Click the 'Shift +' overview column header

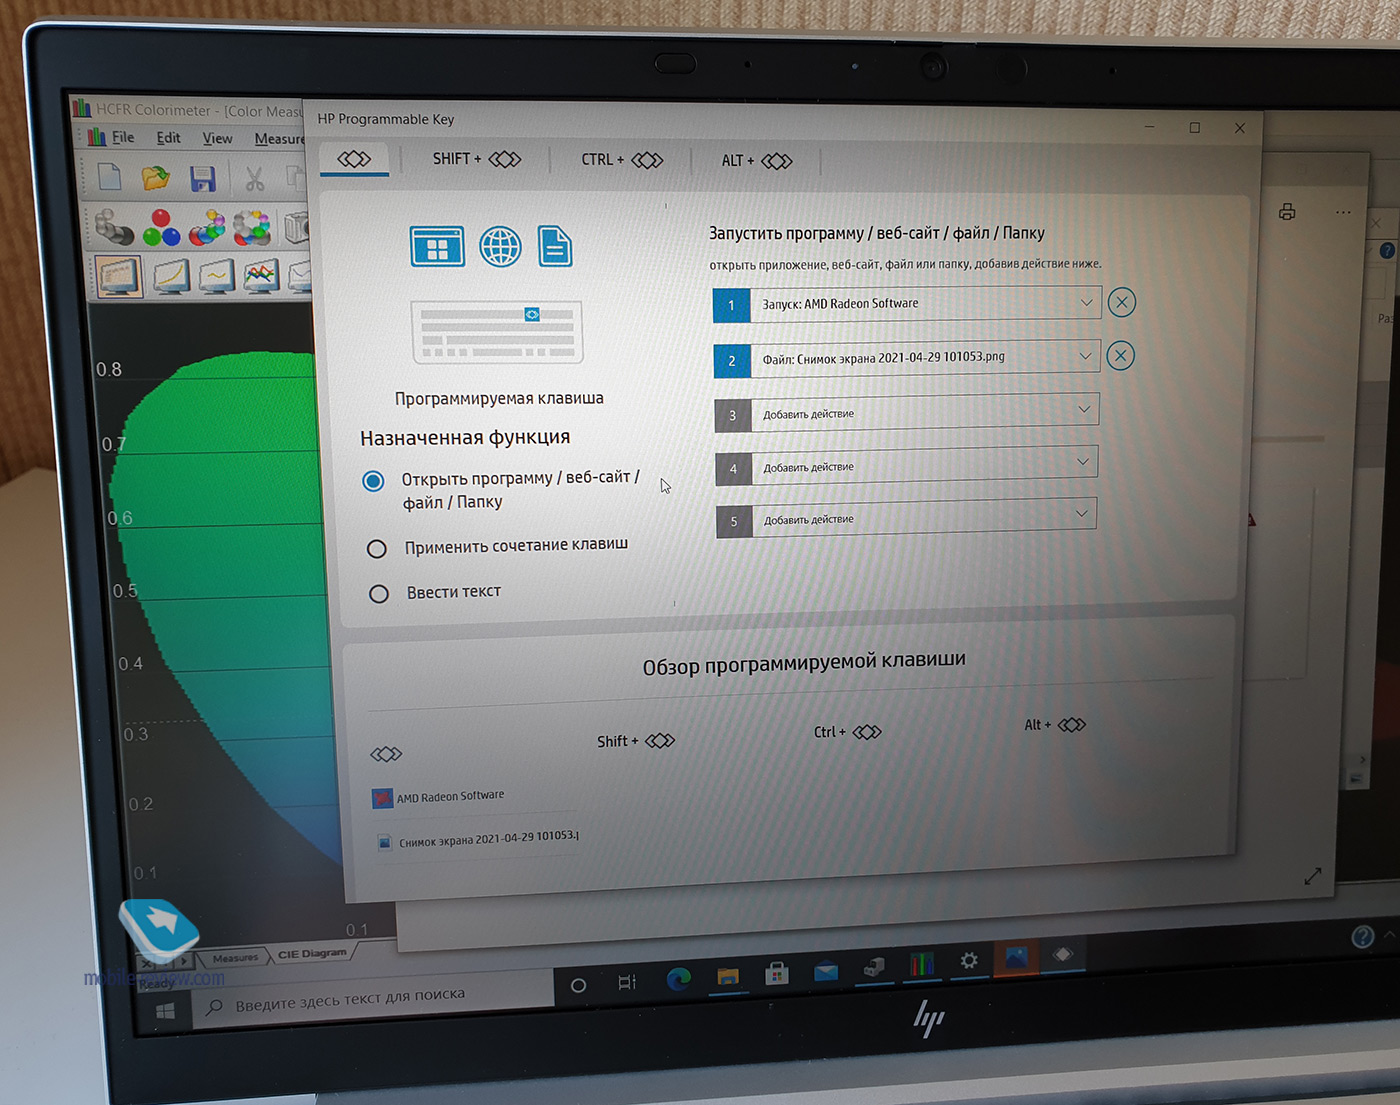tap(636, 741)
